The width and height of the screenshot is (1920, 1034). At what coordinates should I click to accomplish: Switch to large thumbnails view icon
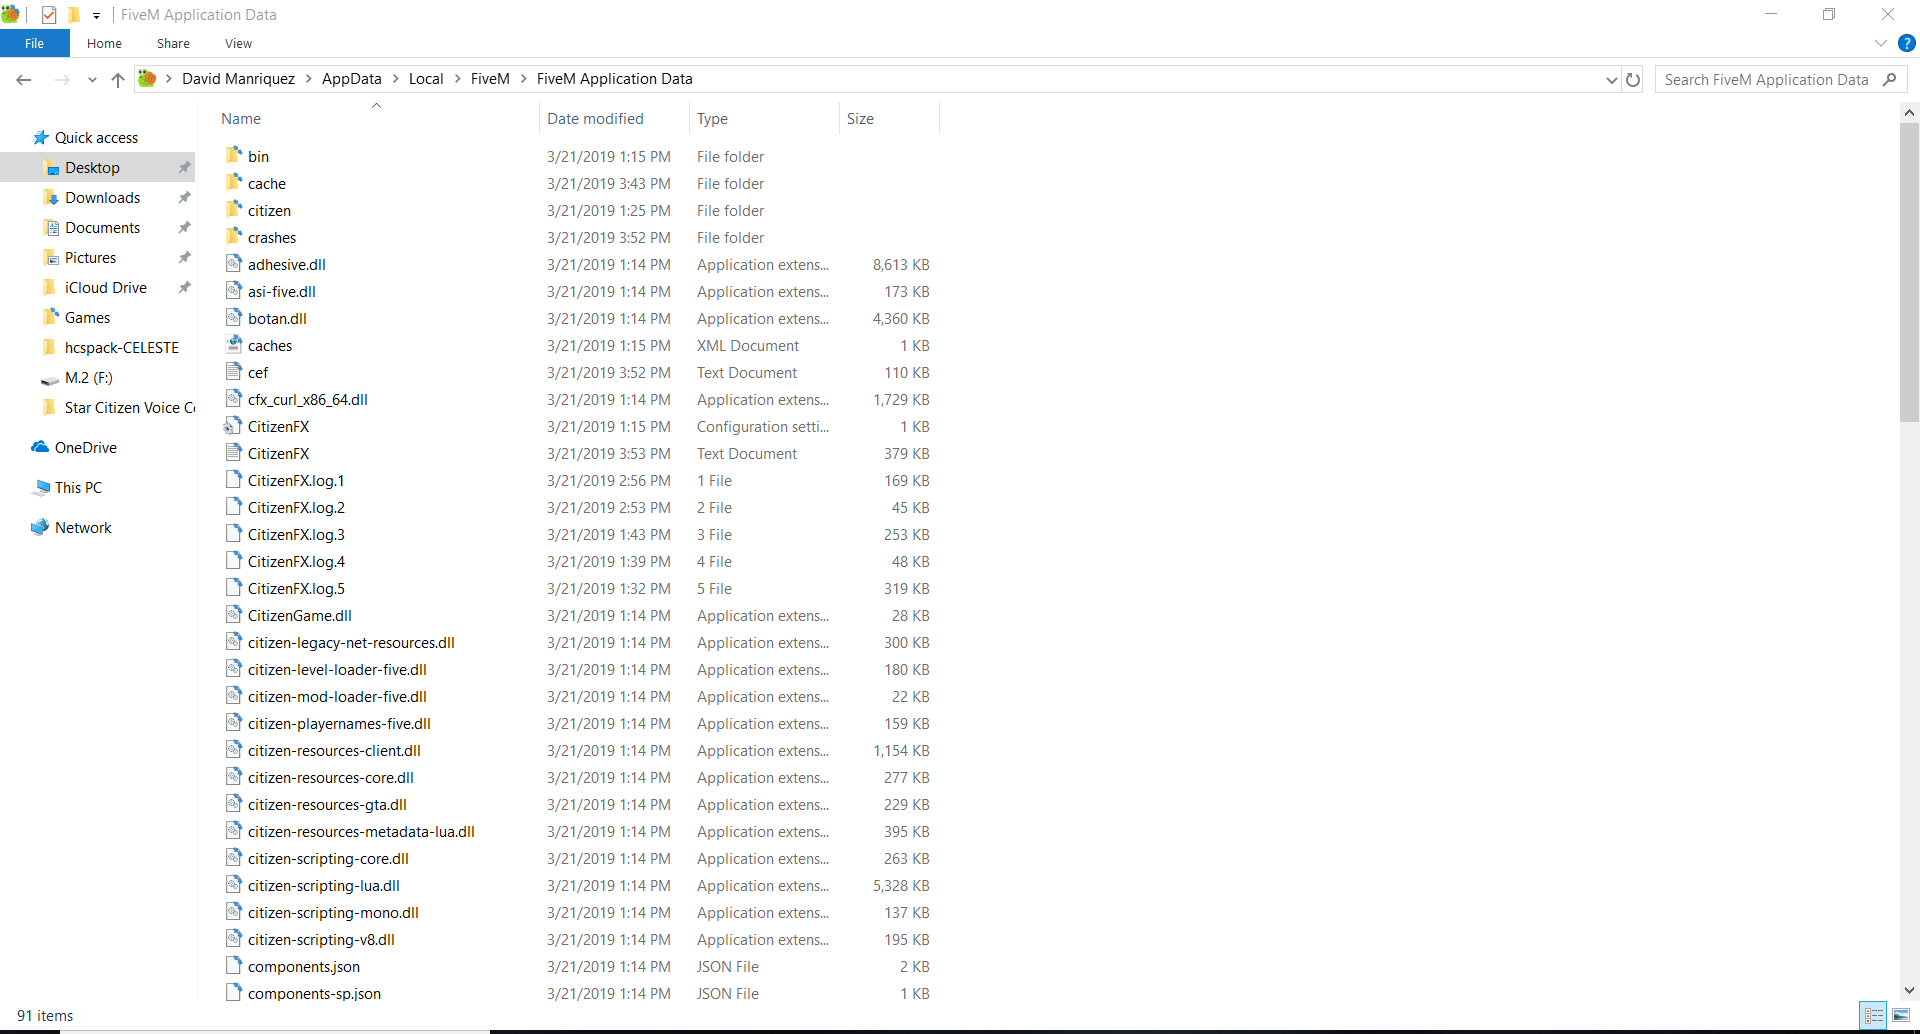1901,1016
